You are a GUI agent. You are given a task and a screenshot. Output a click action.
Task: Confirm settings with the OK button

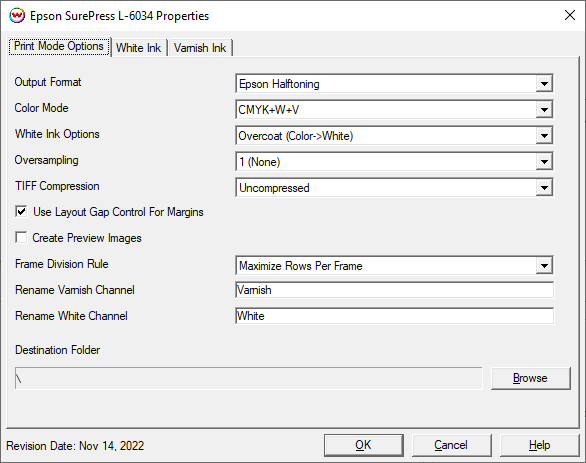tap(364, 445)
